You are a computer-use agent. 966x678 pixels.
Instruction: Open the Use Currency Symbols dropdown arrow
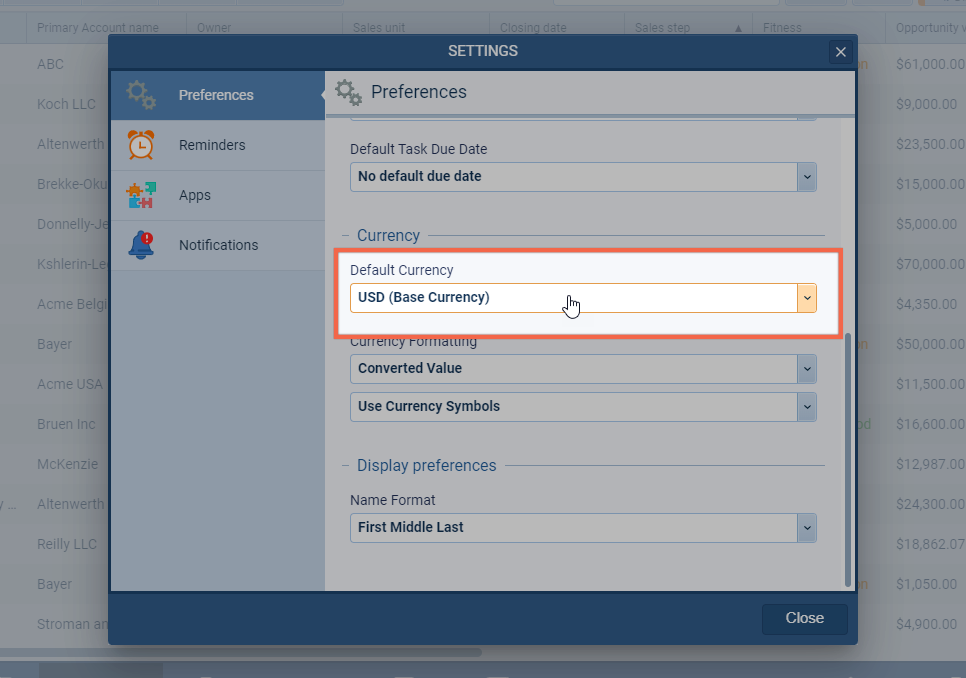tap(807, 407)
